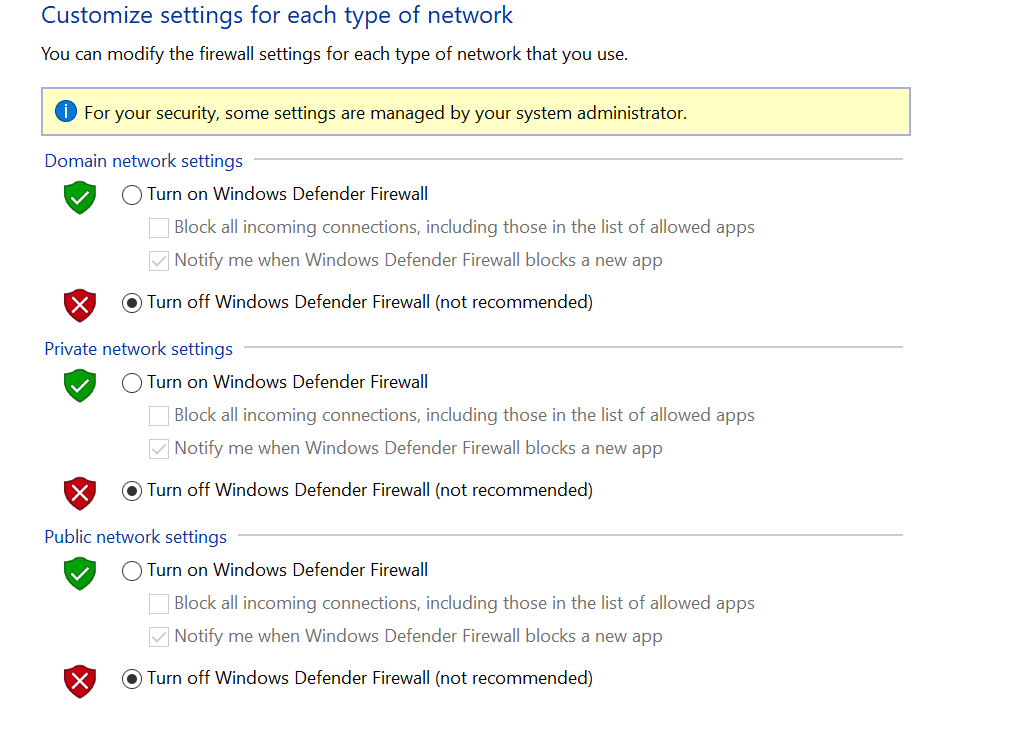Toggle Notify me checkbox under Domain network
Image resolution: width=1032 pixels, height=740 pixels.
159,261
